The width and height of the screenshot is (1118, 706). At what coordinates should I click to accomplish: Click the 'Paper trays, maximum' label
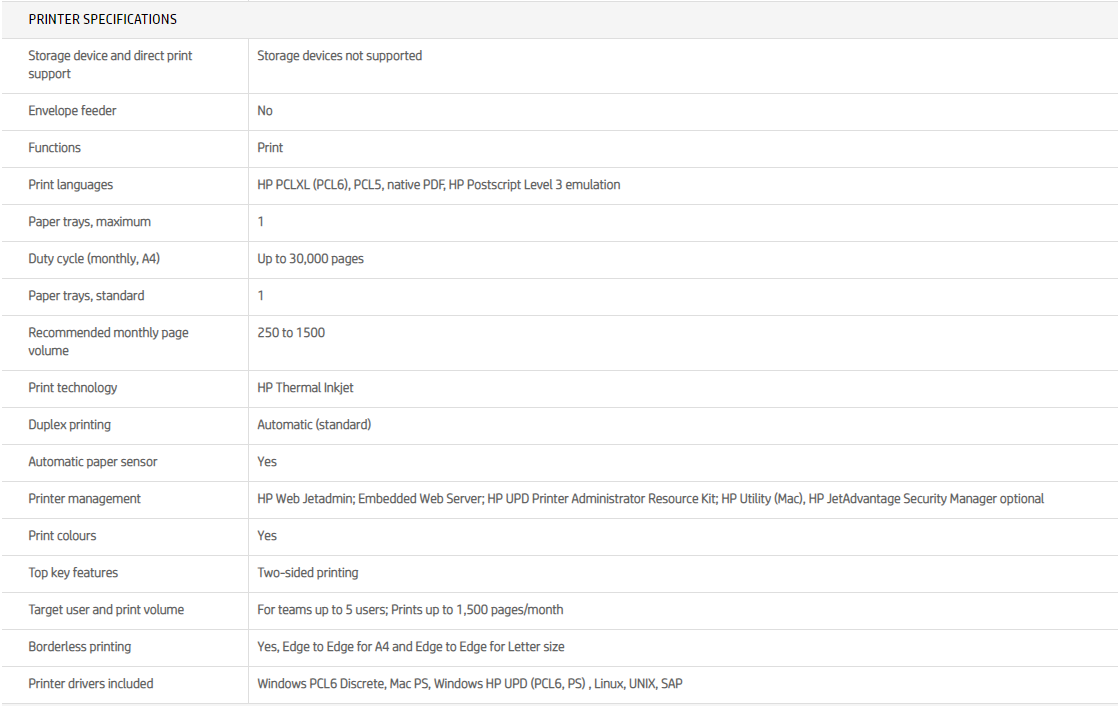point(90,222)
